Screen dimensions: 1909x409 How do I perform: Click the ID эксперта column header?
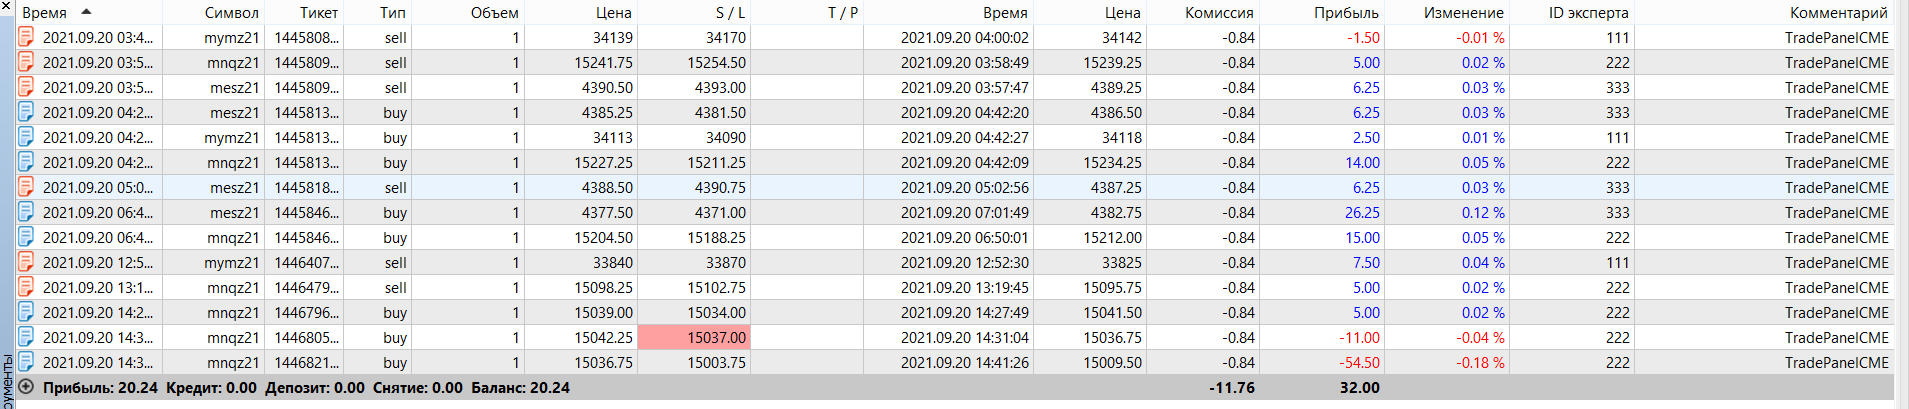pos(1588,13)
